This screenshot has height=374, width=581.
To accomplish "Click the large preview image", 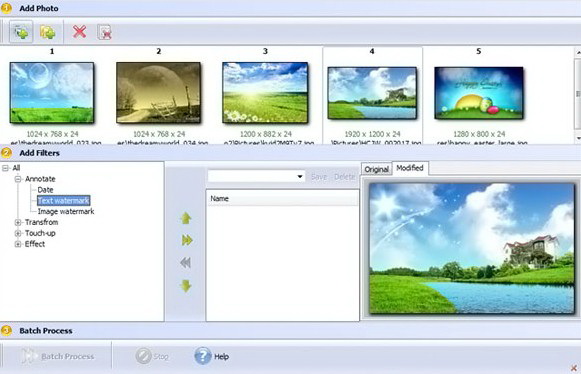I will point(472,248).
